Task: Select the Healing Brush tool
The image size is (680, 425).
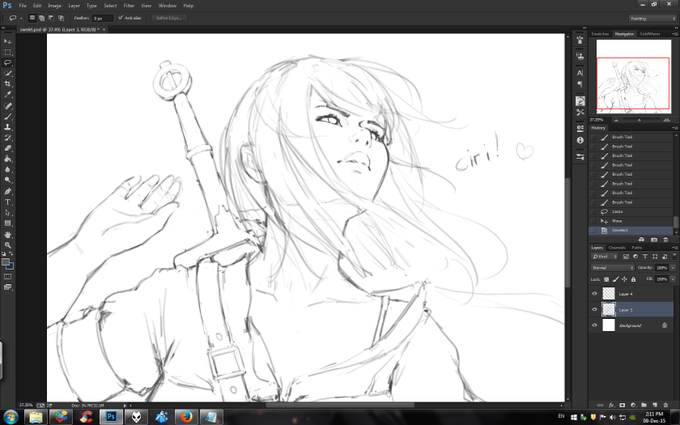Action: (7, 106)
